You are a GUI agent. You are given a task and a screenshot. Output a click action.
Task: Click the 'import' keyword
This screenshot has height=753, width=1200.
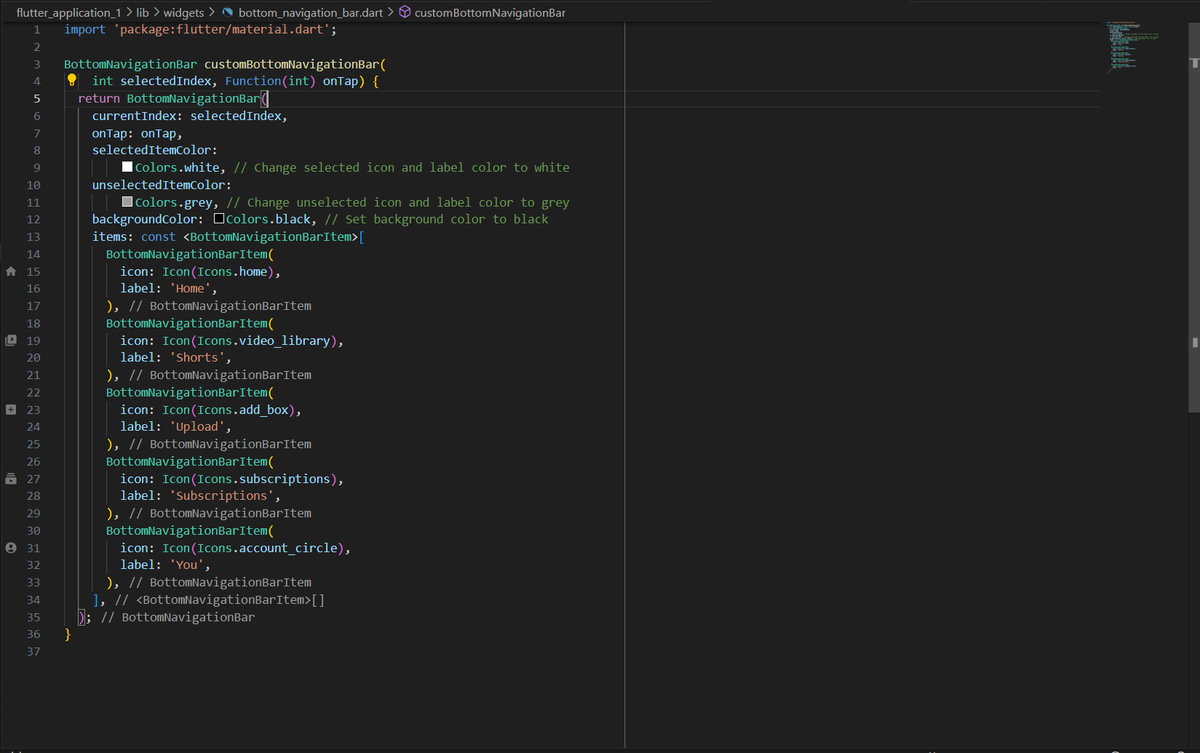coord(85,29)
